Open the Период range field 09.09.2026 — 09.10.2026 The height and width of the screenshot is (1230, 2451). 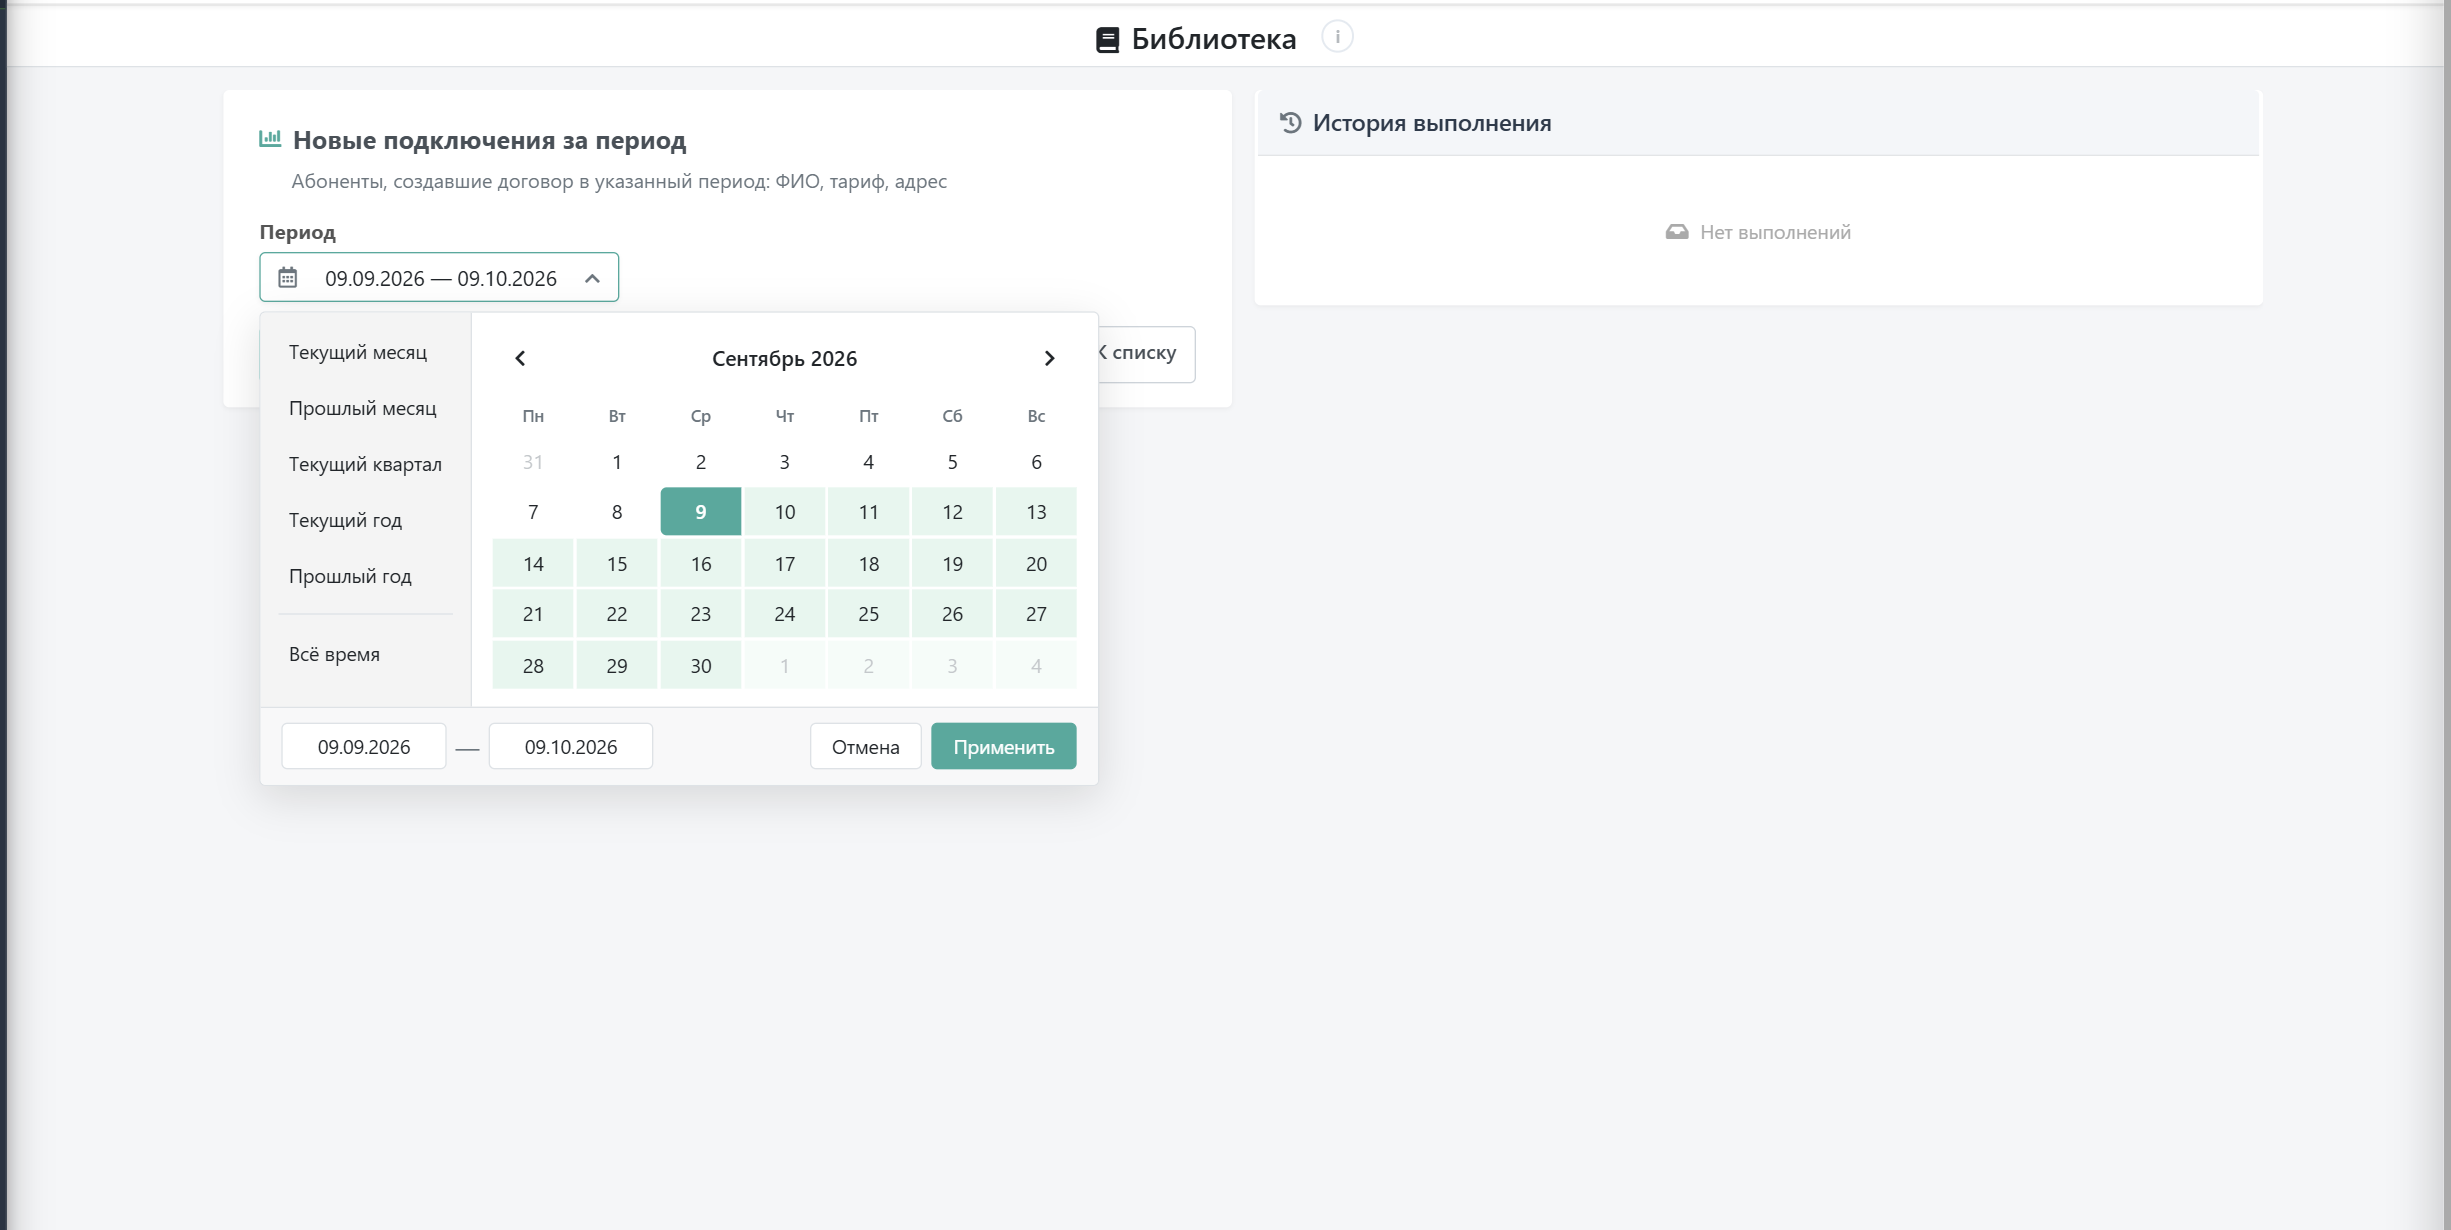click(x=439, y=277)
